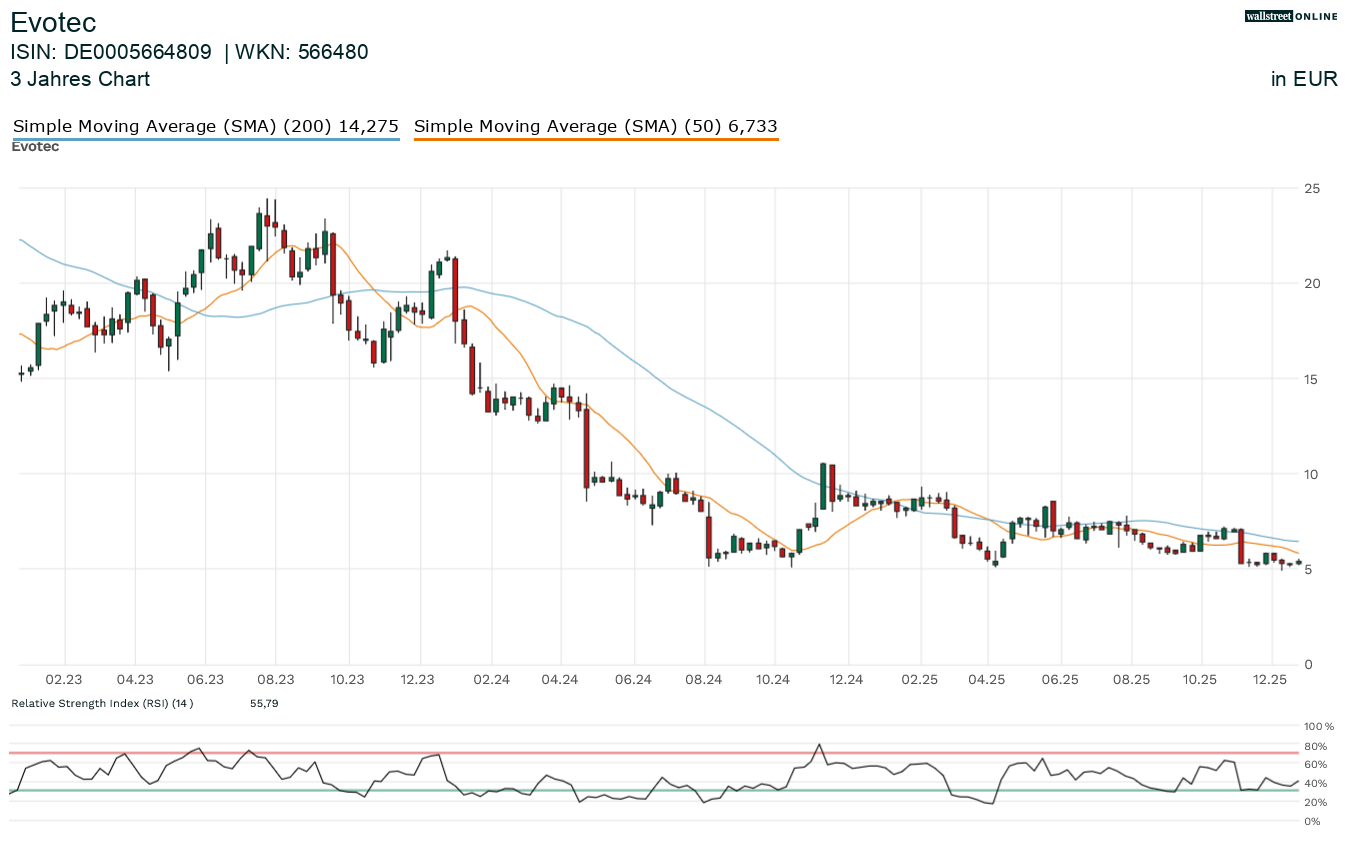
Task: Click the 25 price level on y-axis
Action: 1311,188
